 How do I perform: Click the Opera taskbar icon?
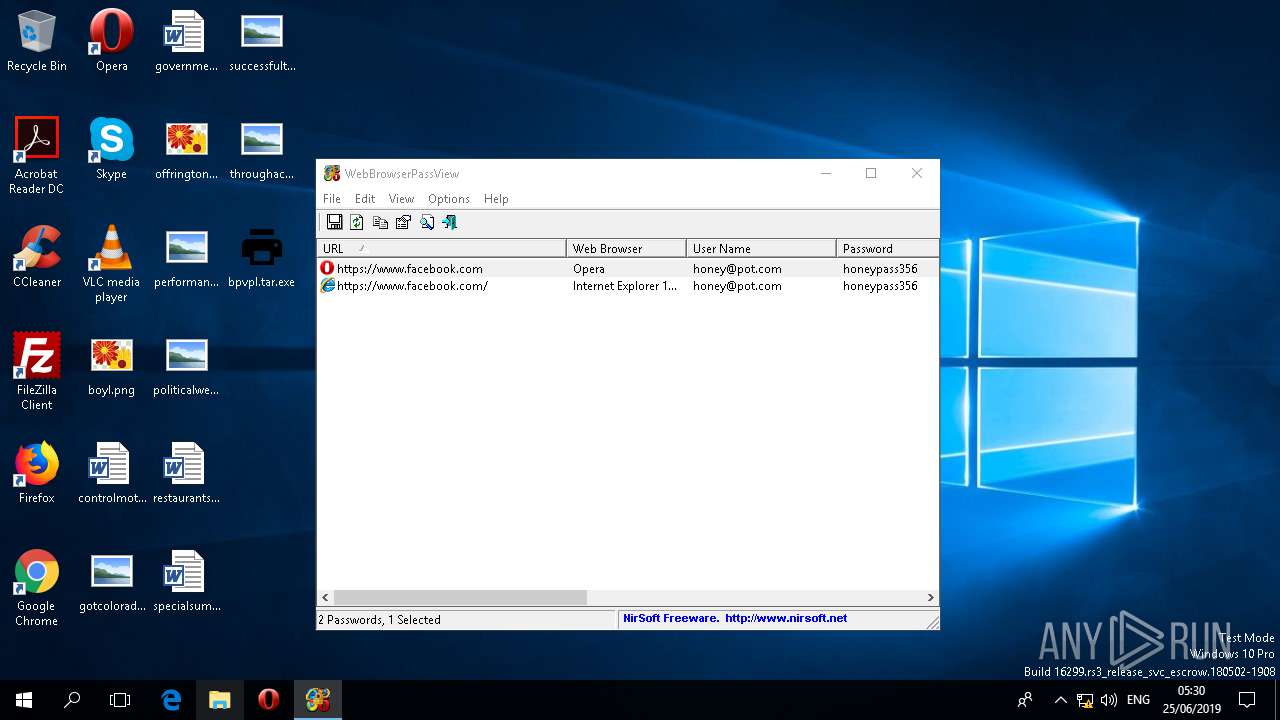[268, 700]
